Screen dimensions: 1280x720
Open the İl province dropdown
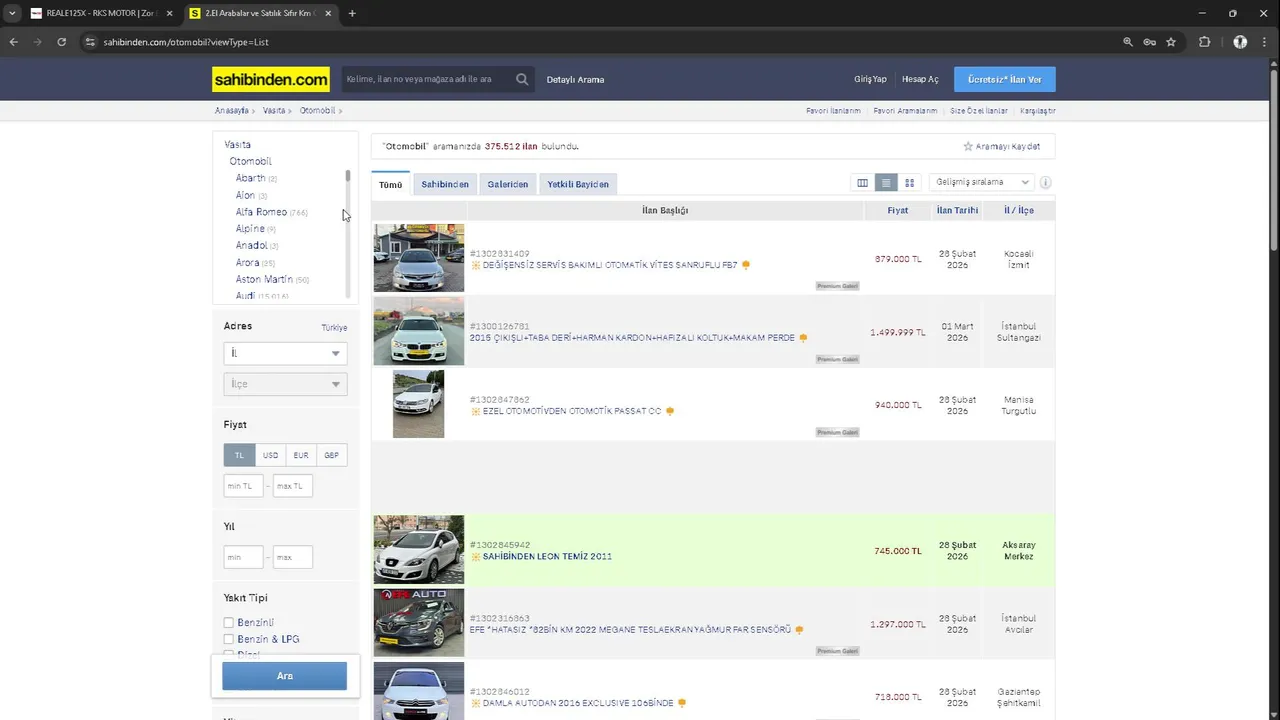tap(285, 353)
